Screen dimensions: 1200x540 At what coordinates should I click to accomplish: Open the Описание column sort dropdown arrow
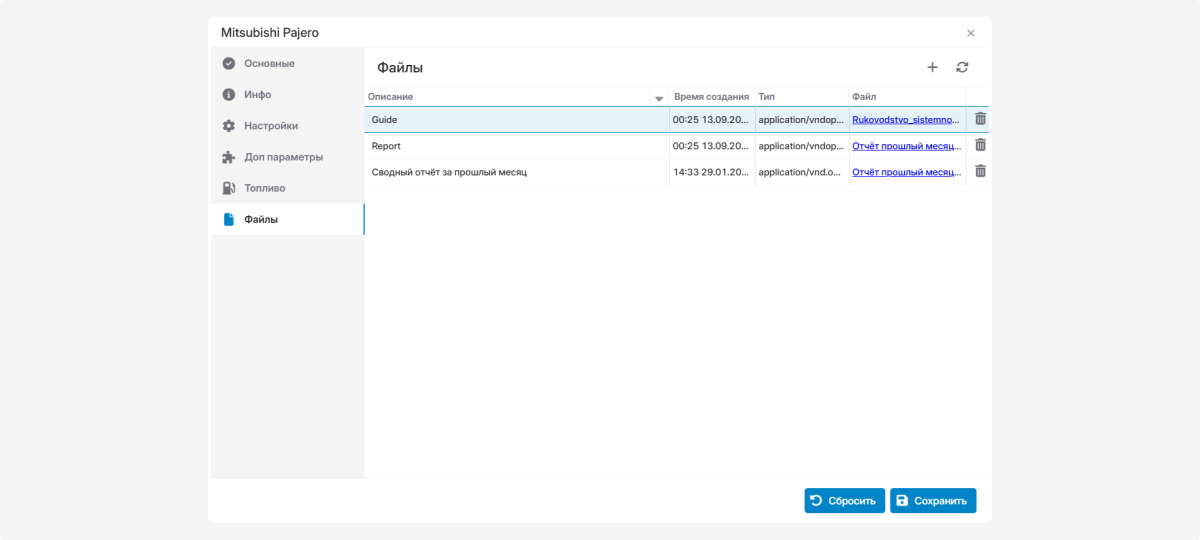click(658, 98)
